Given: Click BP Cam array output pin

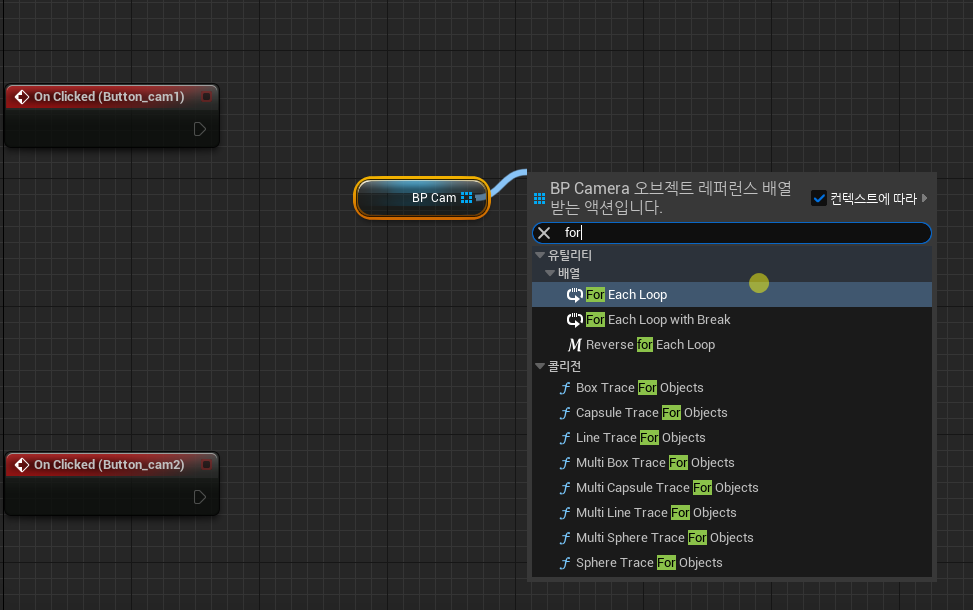Looking at the screenshot, I should (x=467, y=198).
